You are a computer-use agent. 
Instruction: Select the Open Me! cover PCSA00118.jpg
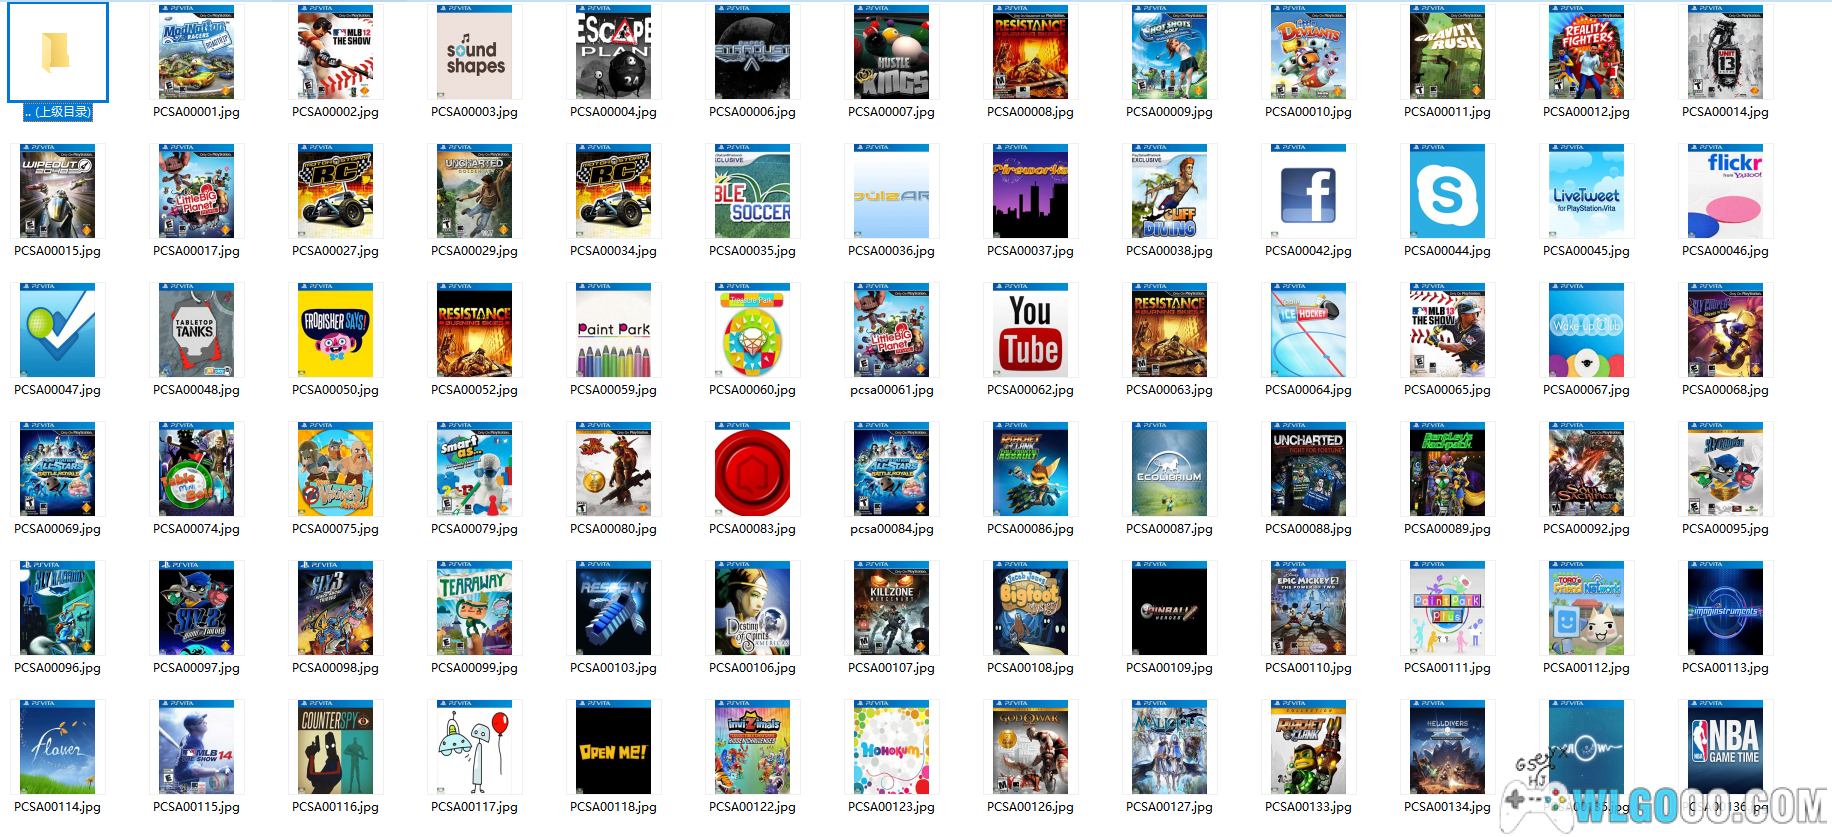(x=613, y=748)
